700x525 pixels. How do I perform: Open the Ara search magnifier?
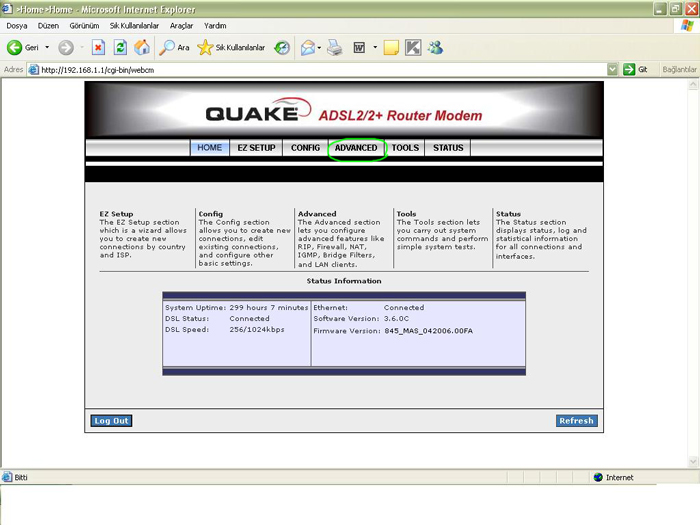167,47
